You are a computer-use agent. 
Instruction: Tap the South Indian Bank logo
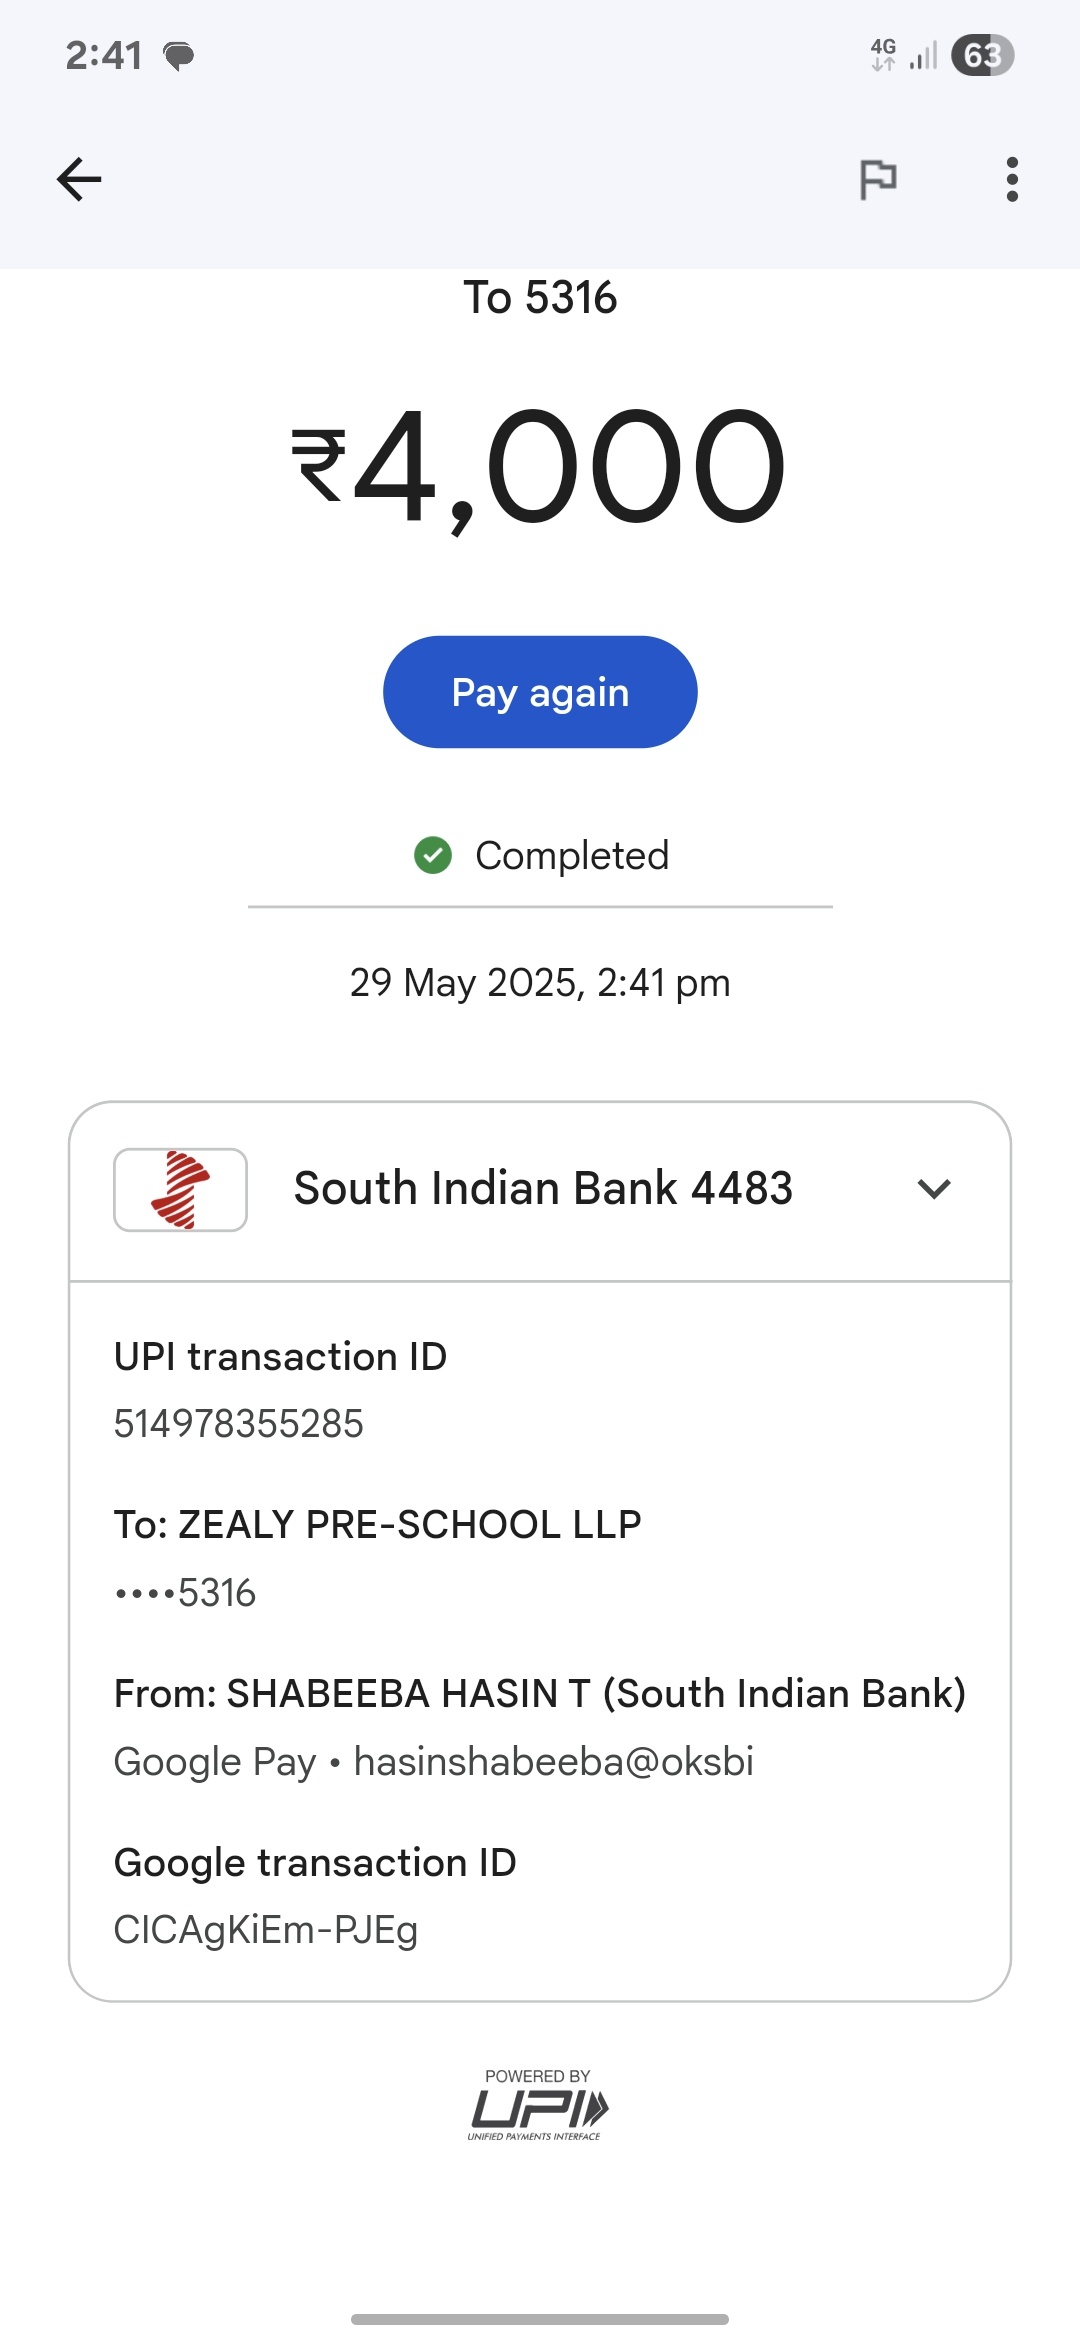[x=180, y=1189]
